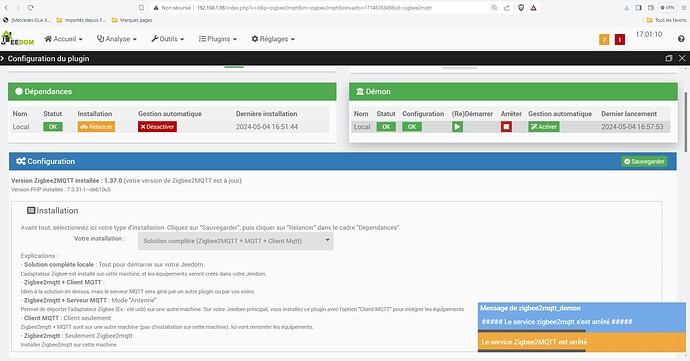Viewport: 690px width, 361px height.
Task: Click the browser back arrow
Action: 6,7
